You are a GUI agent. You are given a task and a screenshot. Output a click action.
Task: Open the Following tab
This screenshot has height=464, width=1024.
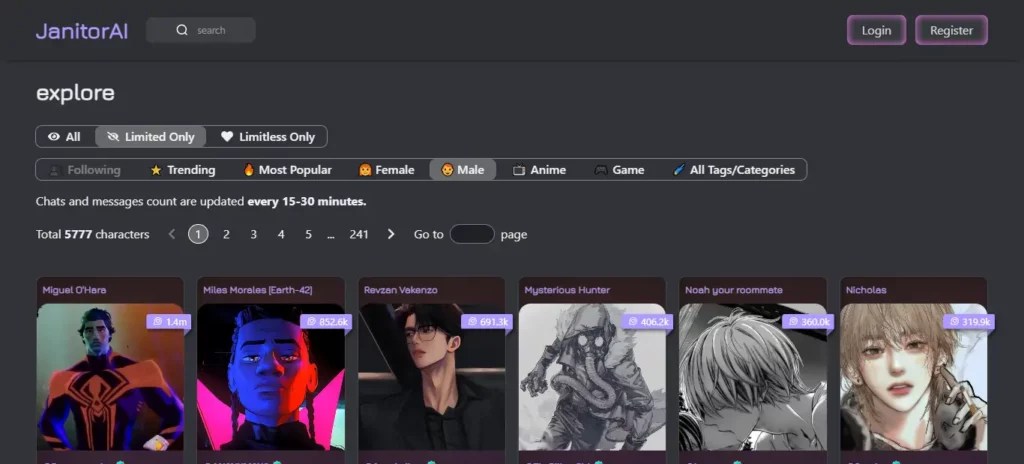(86, 170)
